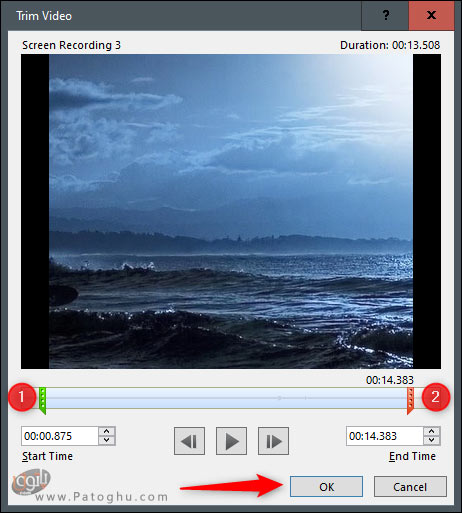The width and height of the screenshot is (462, 513).
Task: Decrease End Time with down arrow
Action: pos(432,440)
